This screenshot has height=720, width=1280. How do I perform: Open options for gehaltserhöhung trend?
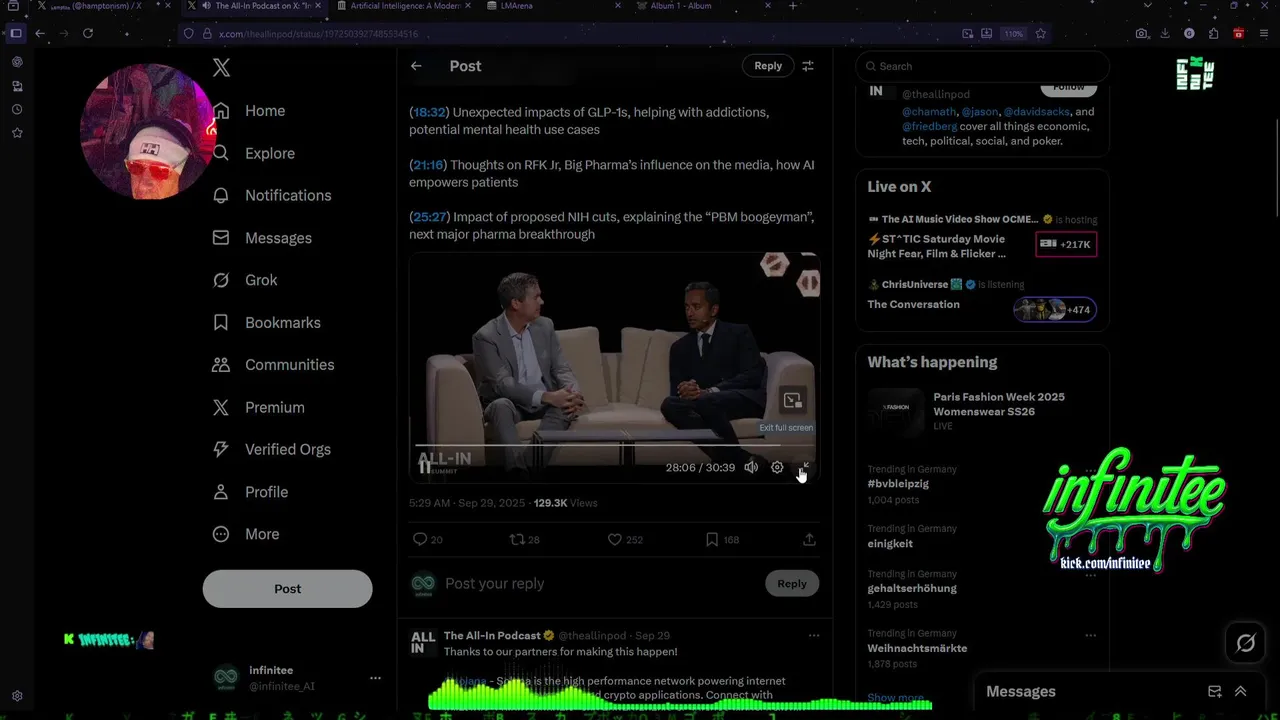[1091, 575]
